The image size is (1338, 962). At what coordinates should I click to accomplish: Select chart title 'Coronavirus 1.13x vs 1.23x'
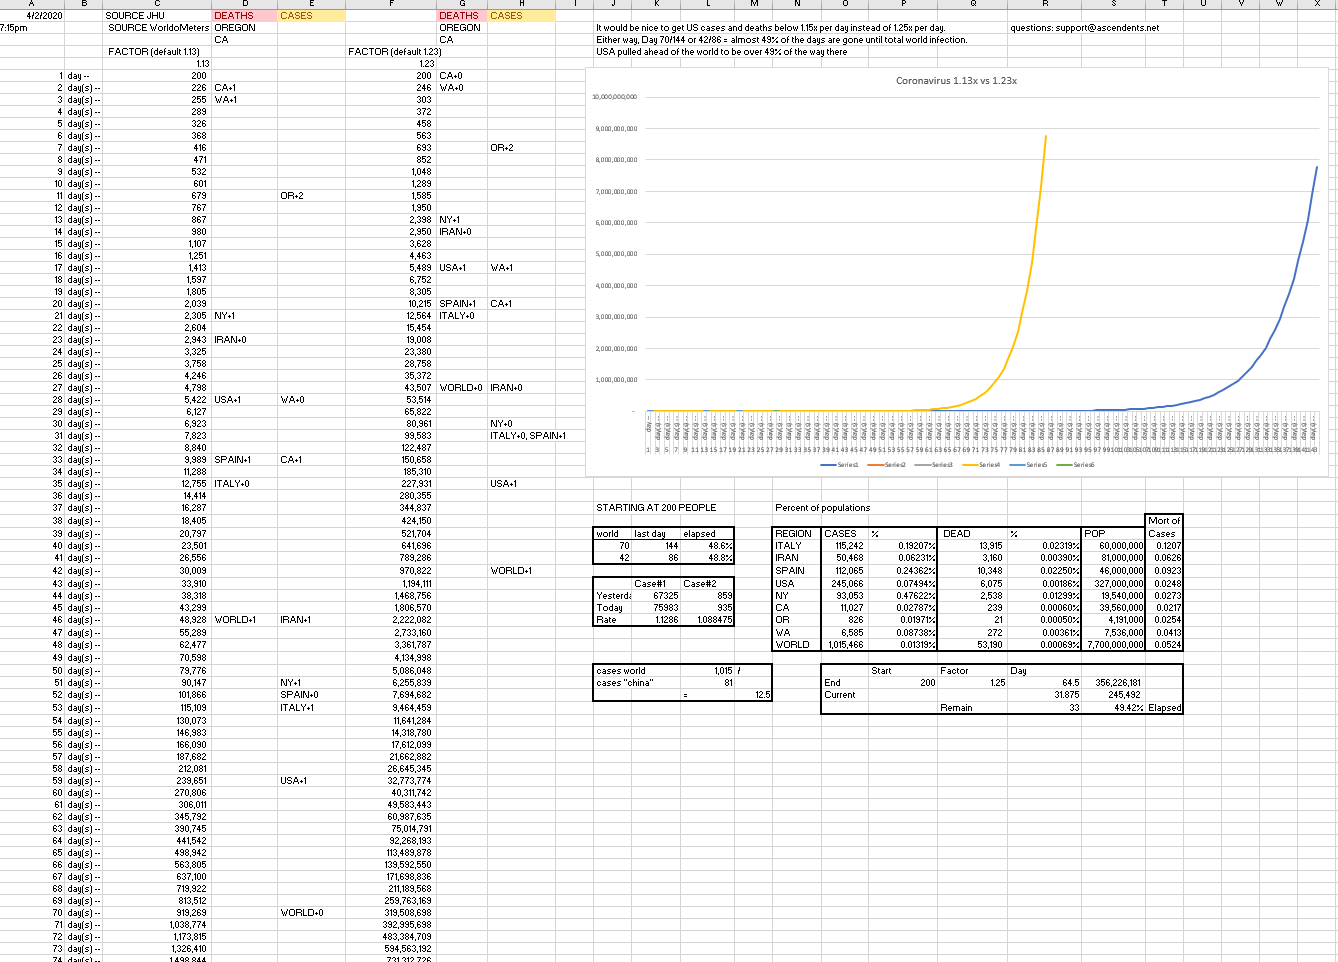(x=956, y=81)
